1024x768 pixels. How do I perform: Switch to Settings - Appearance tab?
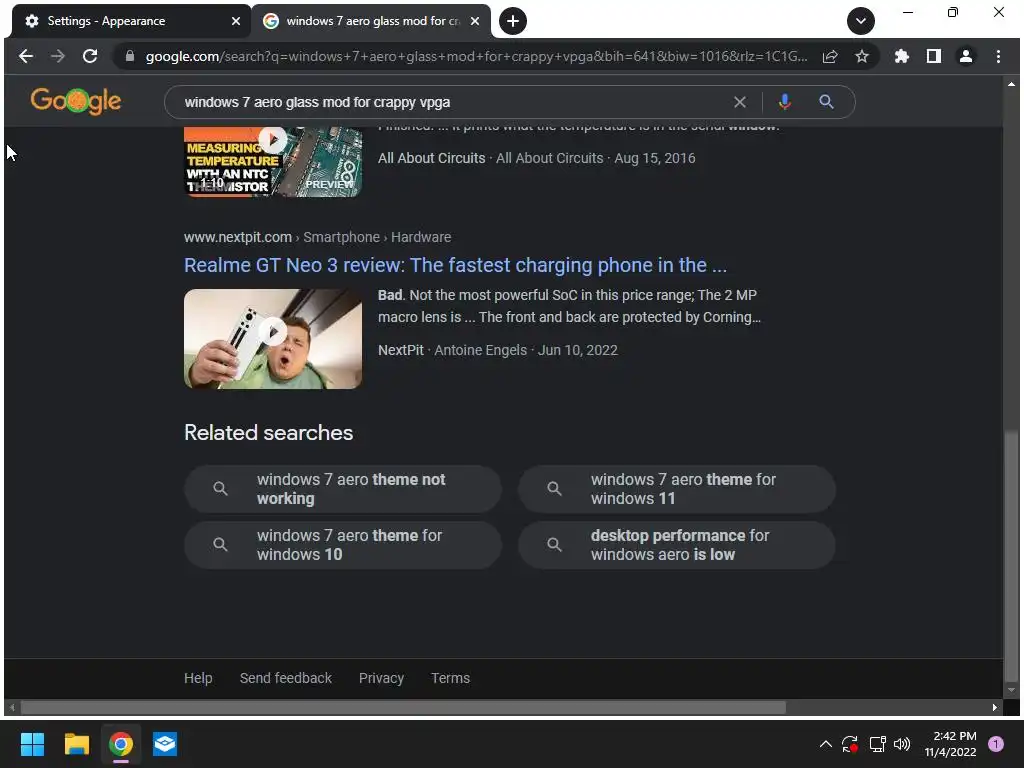pos(131,21)
